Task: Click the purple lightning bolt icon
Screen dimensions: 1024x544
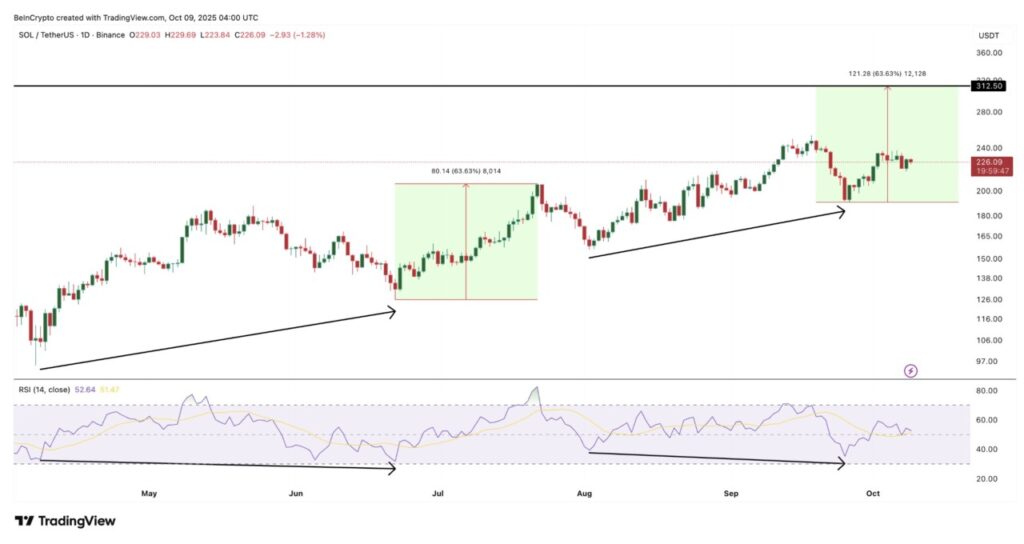Action: tap(911, 371)
